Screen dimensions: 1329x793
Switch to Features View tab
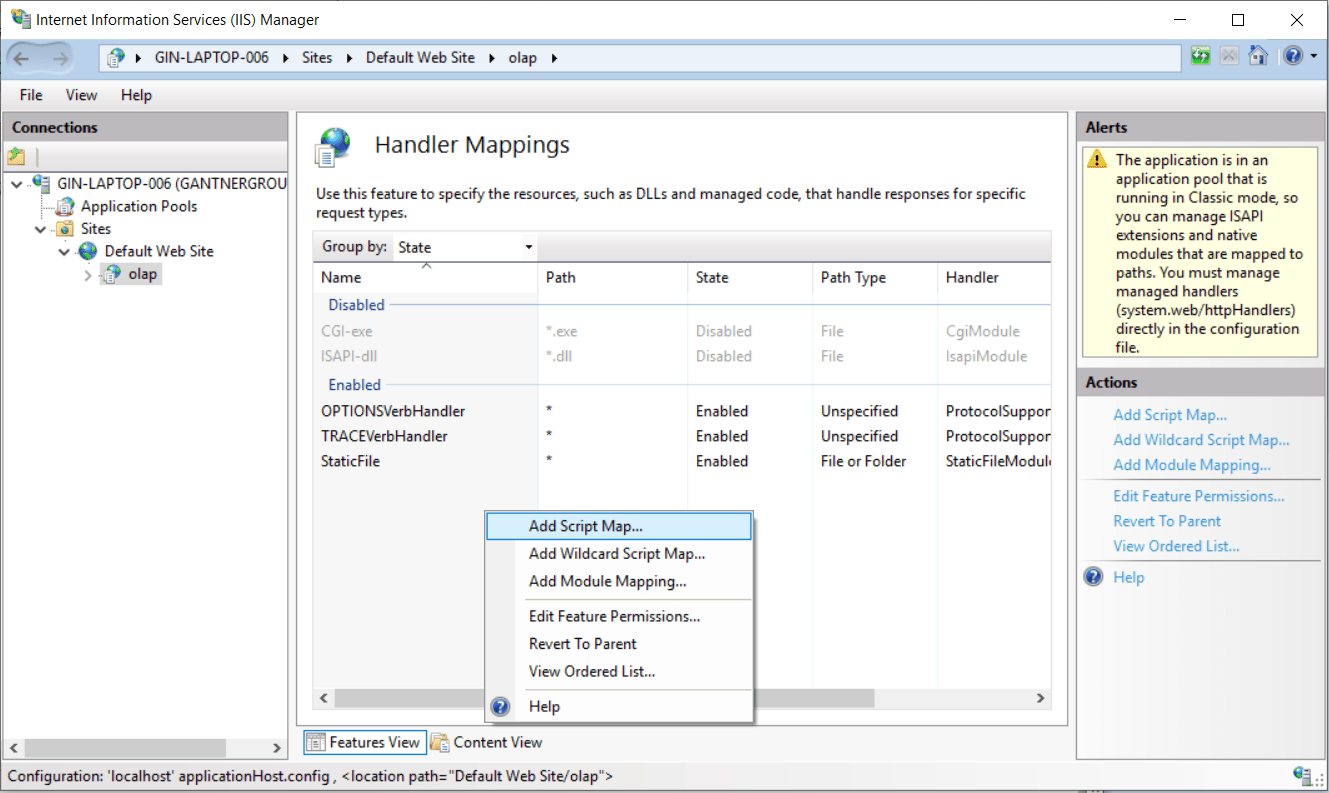point(365,742)
